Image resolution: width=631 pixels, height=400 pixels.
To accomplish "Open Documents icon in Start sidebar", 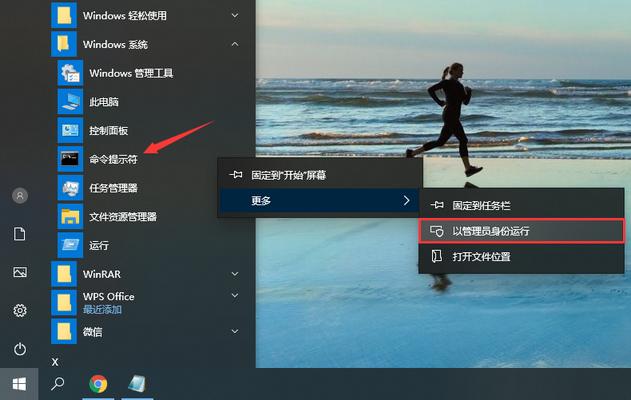I will tap(20, 233).
